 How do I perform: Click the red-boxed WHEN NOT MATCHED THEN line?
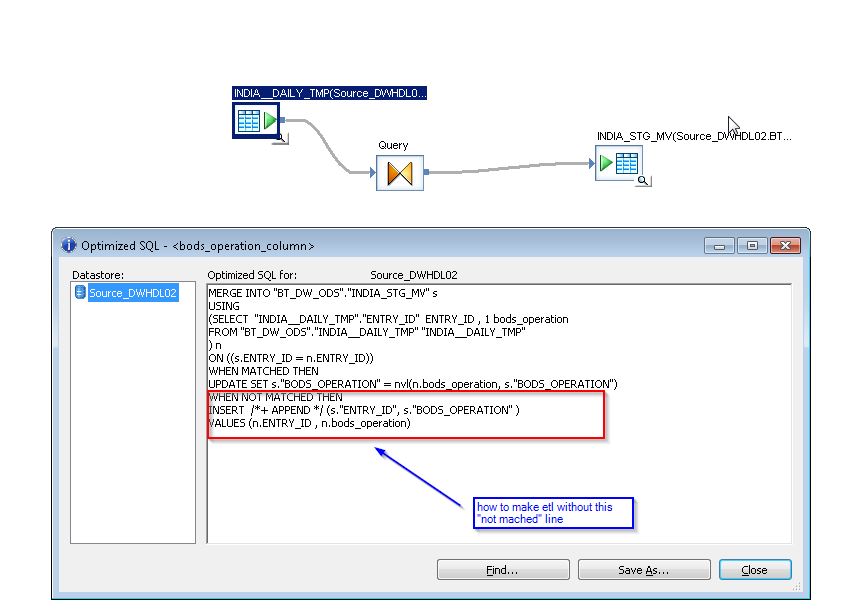click(x=280, y=397)
